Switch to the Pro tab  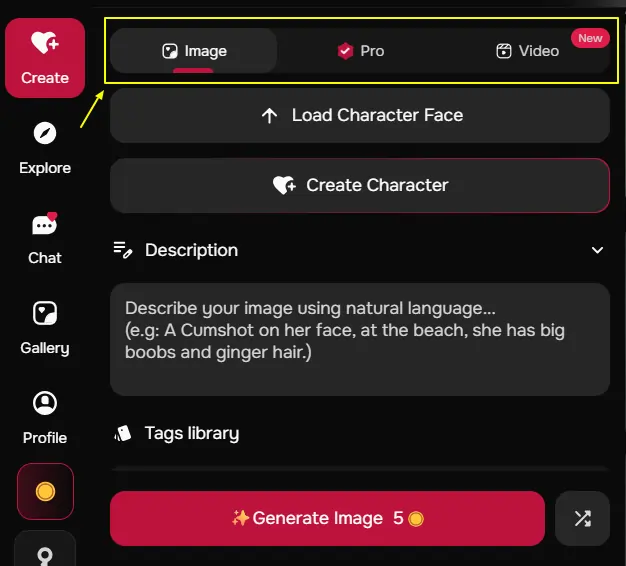click(x=361, y=51)
